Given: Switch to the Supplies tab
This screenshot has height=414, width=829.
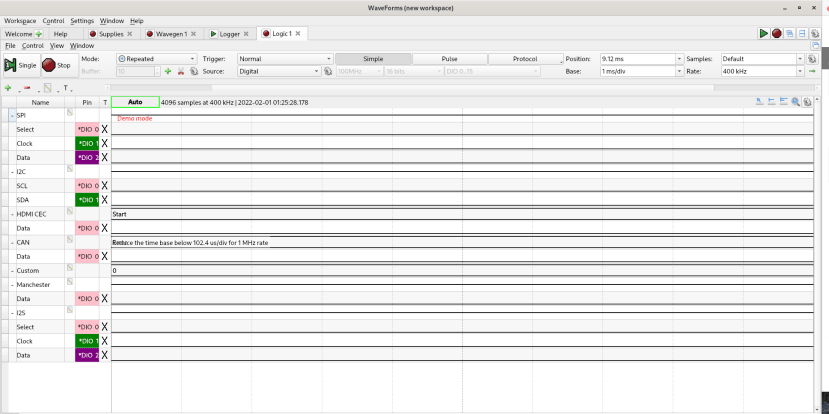Looking at the screenshot, I should [x=111, y=34].
